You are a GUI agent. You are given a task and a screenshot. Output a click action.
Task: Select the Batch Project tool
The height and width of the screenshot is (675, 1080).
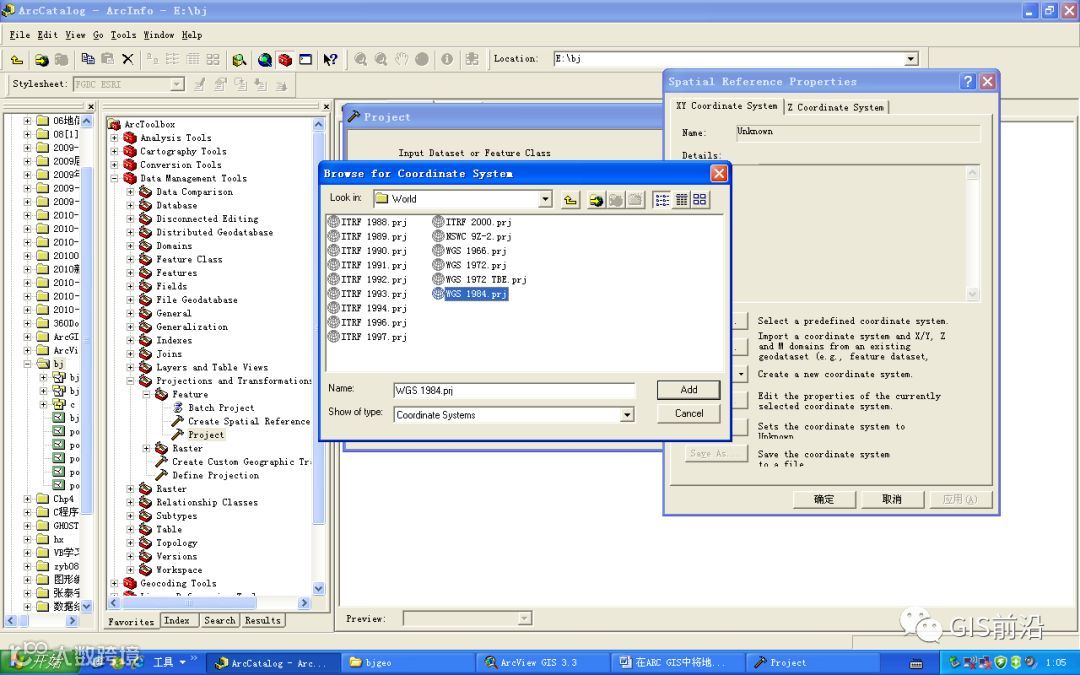214,408
